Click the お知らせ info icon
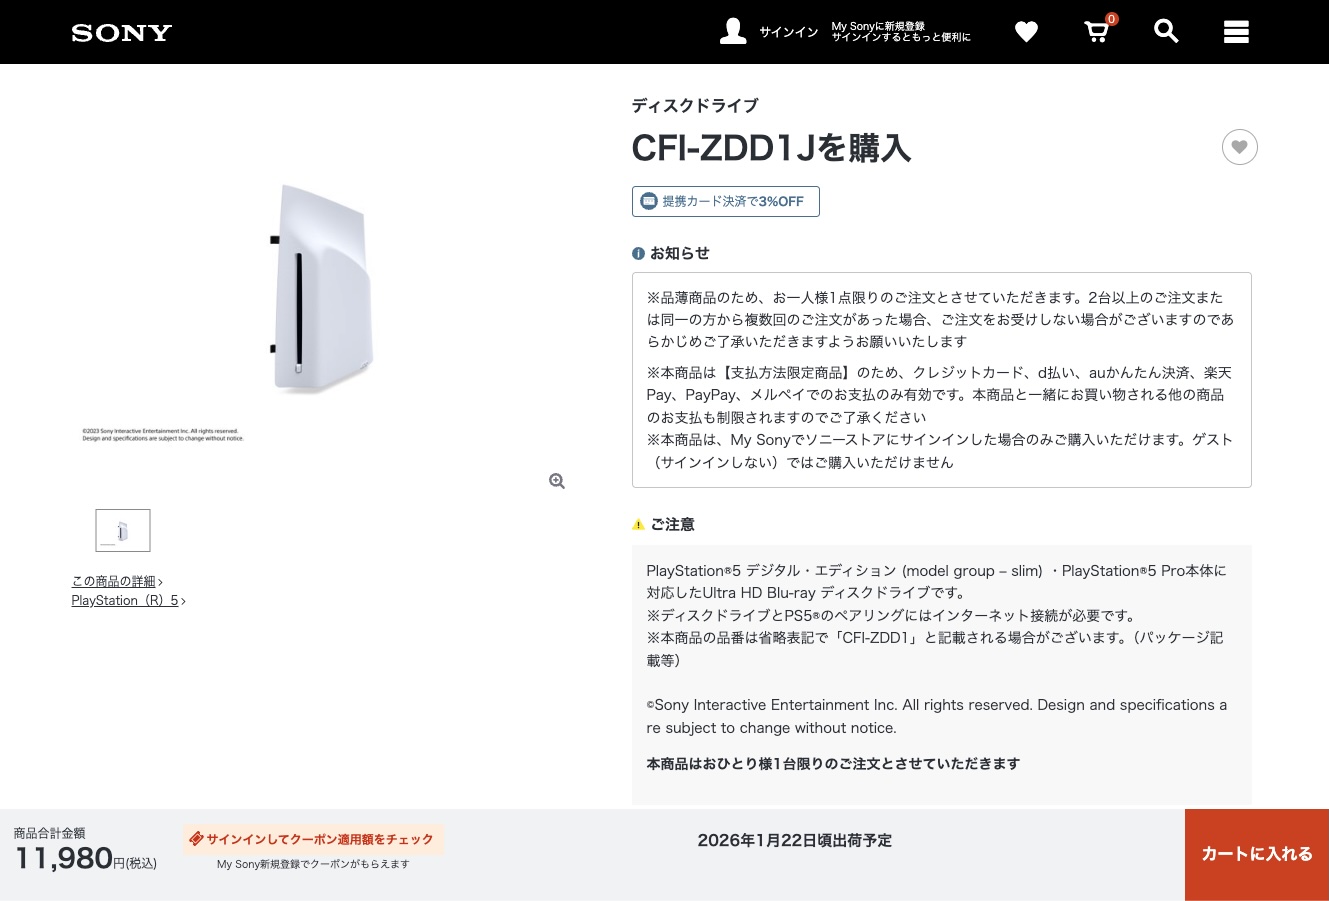 coord(638,254)
